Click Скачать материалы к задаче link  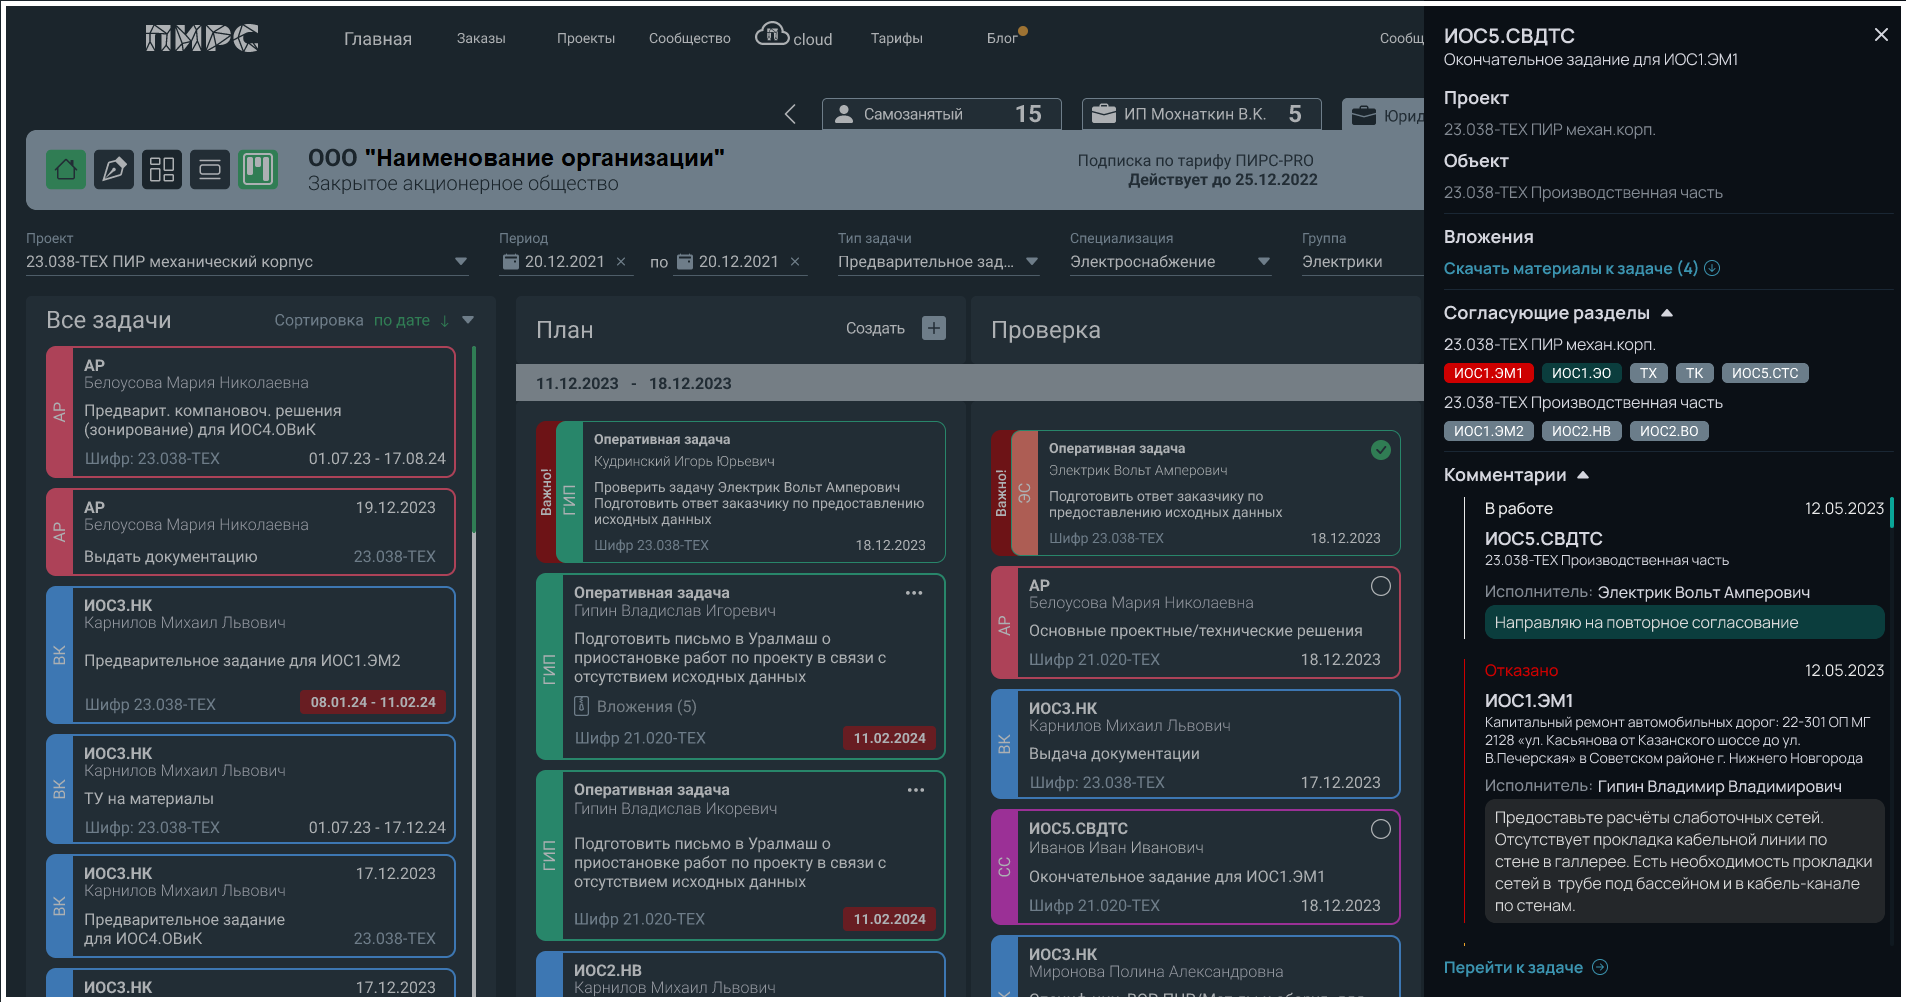pos(1571,268)
